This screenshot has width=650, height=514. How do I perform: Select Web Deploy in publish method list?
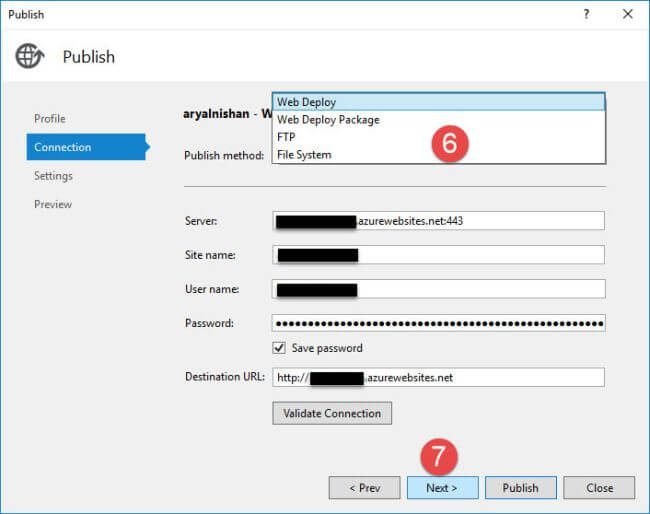coord(439,102)
